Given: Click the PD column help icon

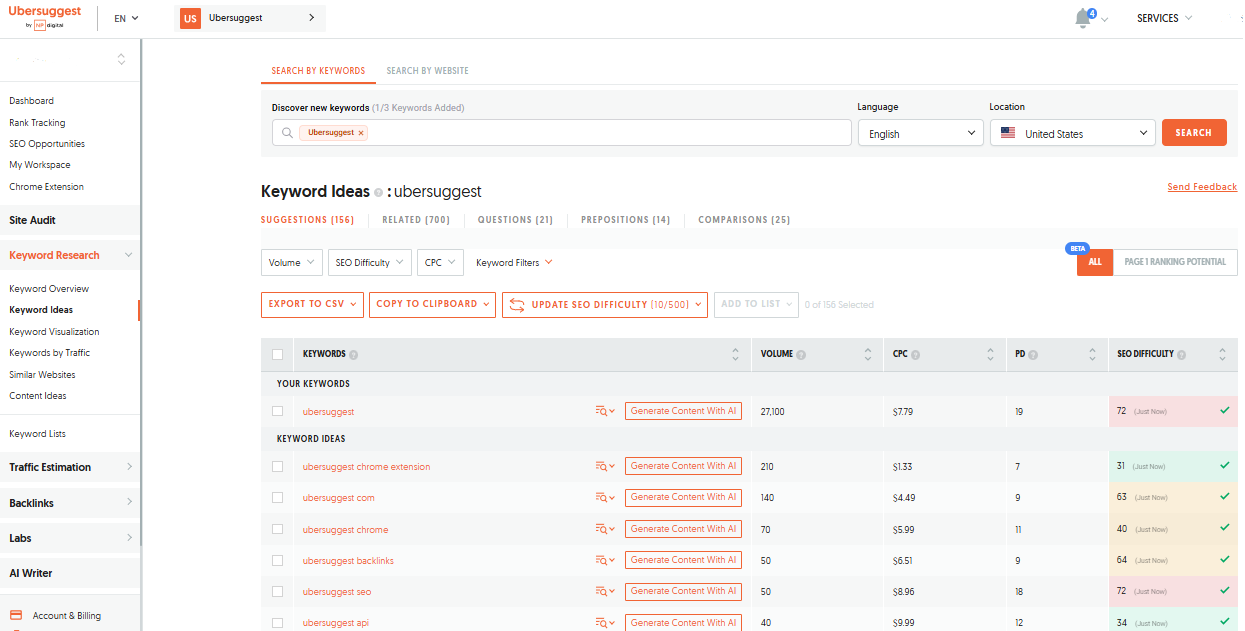Looking at the screenshot, I should [x=1033, y=354].
